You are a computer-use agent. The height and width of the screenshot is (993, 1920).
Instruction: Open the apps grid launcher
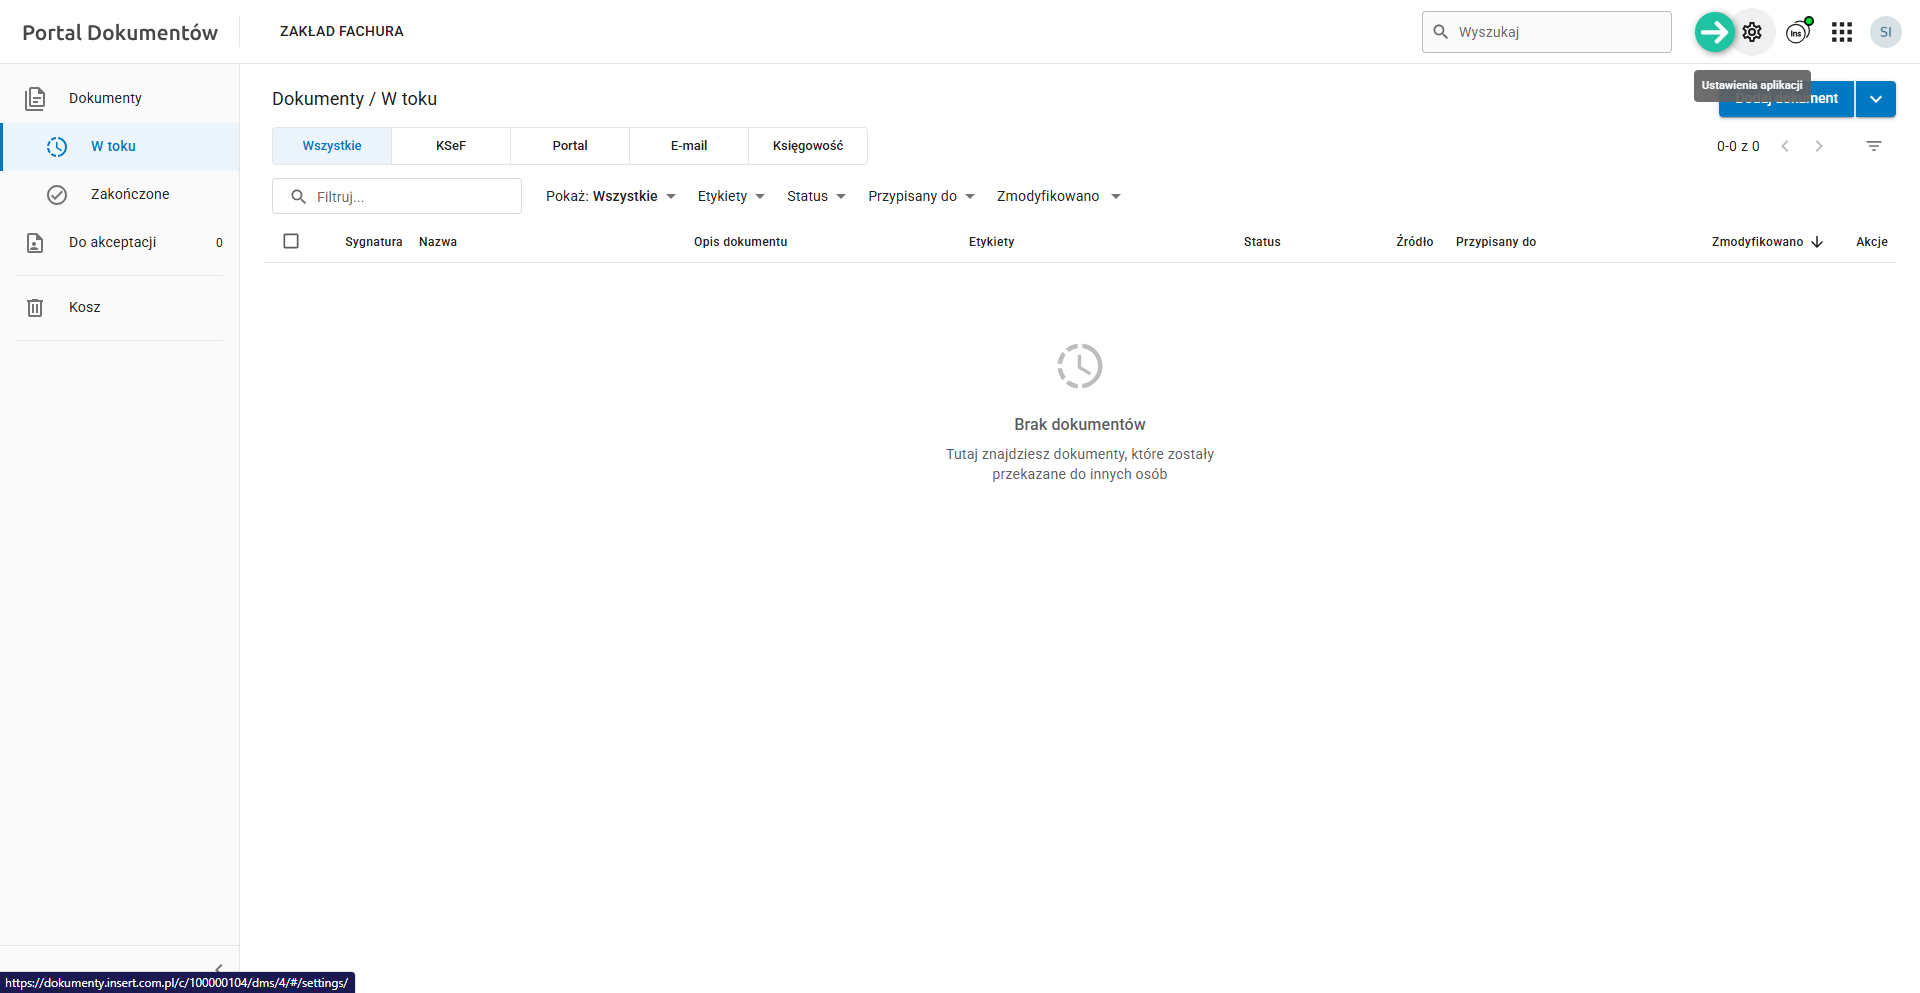[1841, 32]
